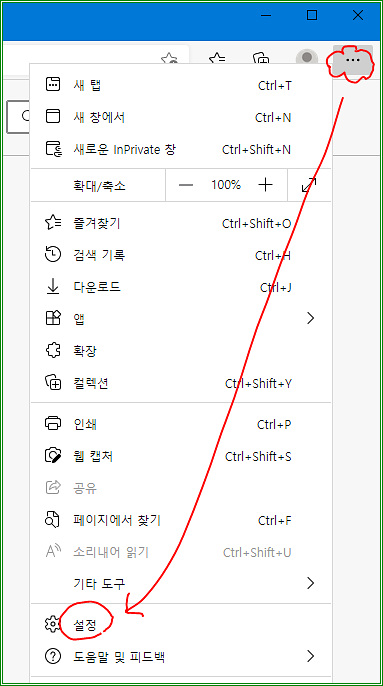Select the 새 창에서 menu item
The height and width of the screenshot is (686, 383).
(x=180, y=117)
